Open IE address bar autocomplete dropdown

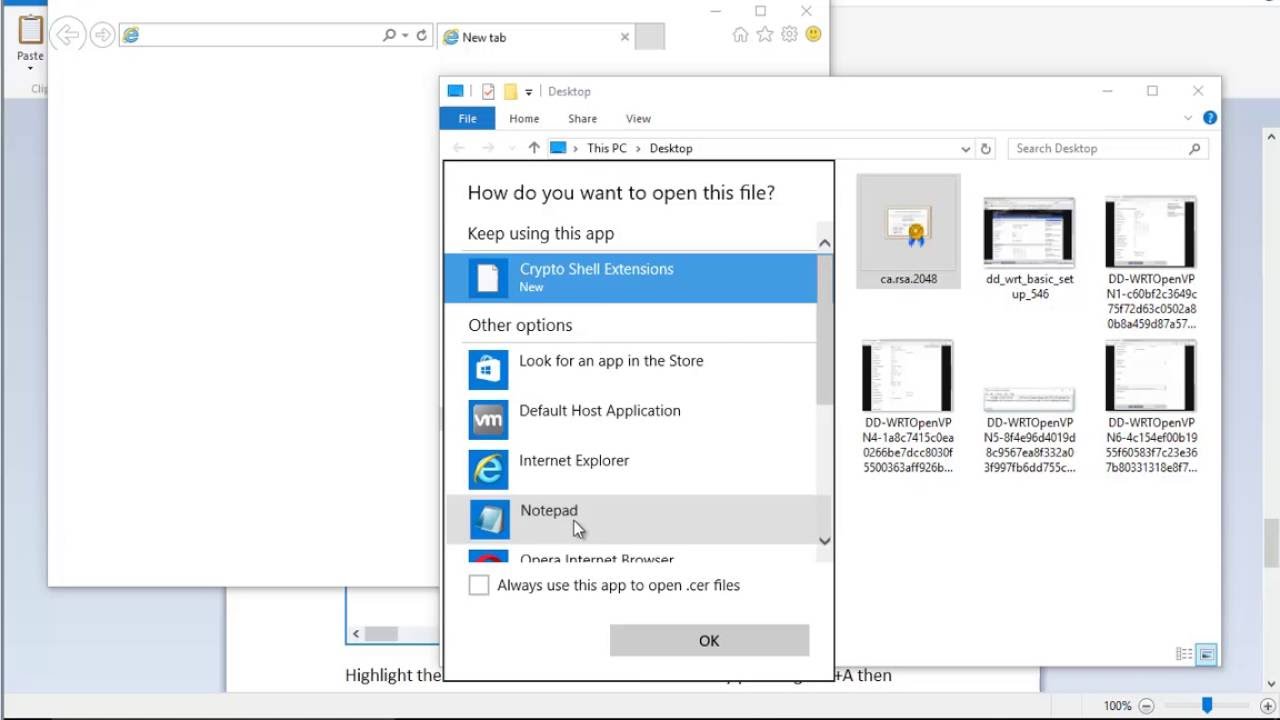pyautogui.click(x=405, y=36)
